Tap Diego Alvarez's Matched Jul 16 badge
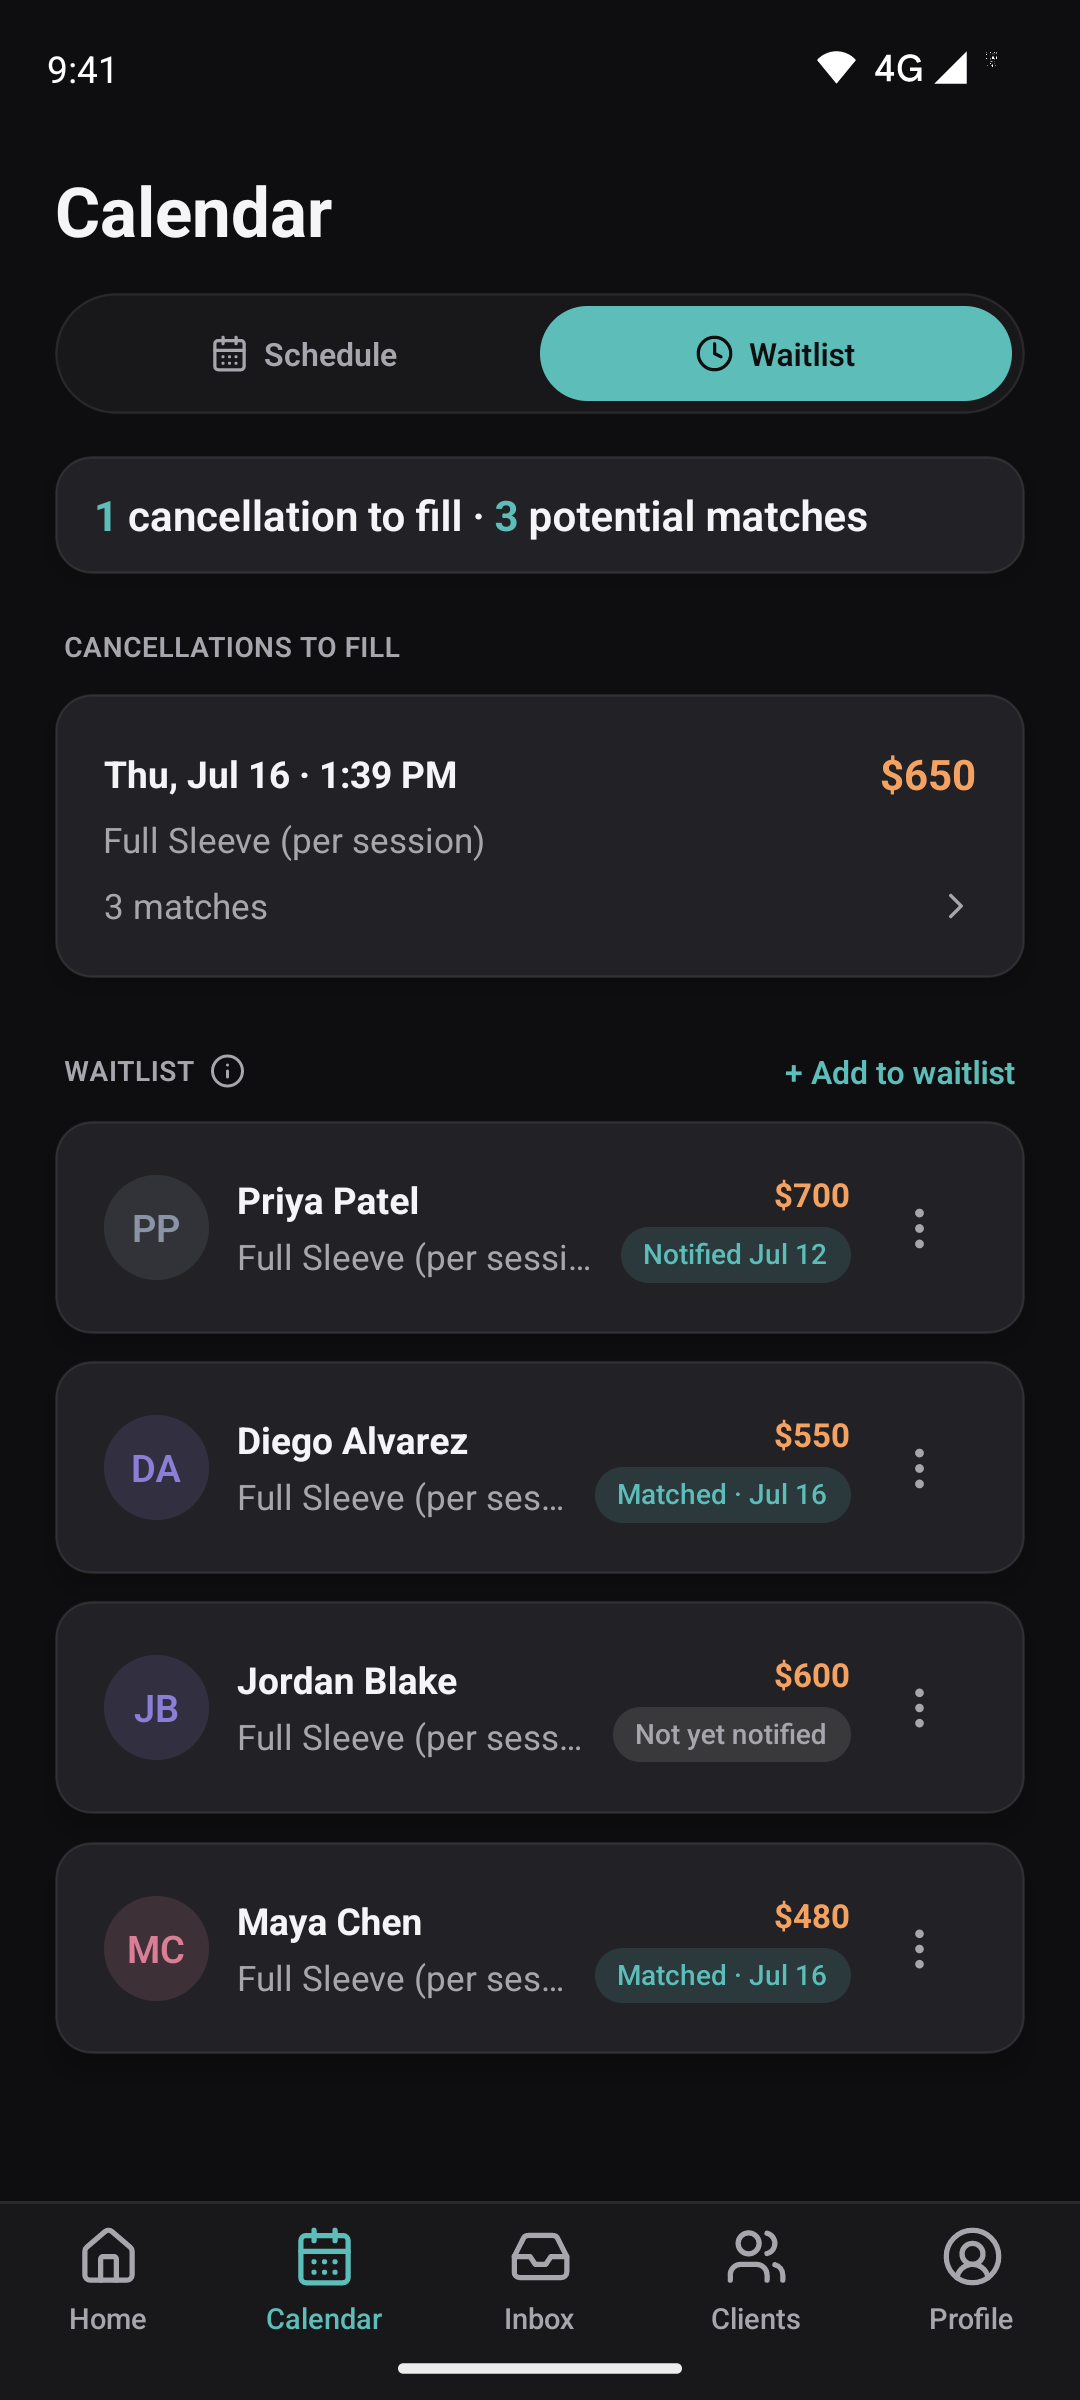 (x=722, y=1494)
